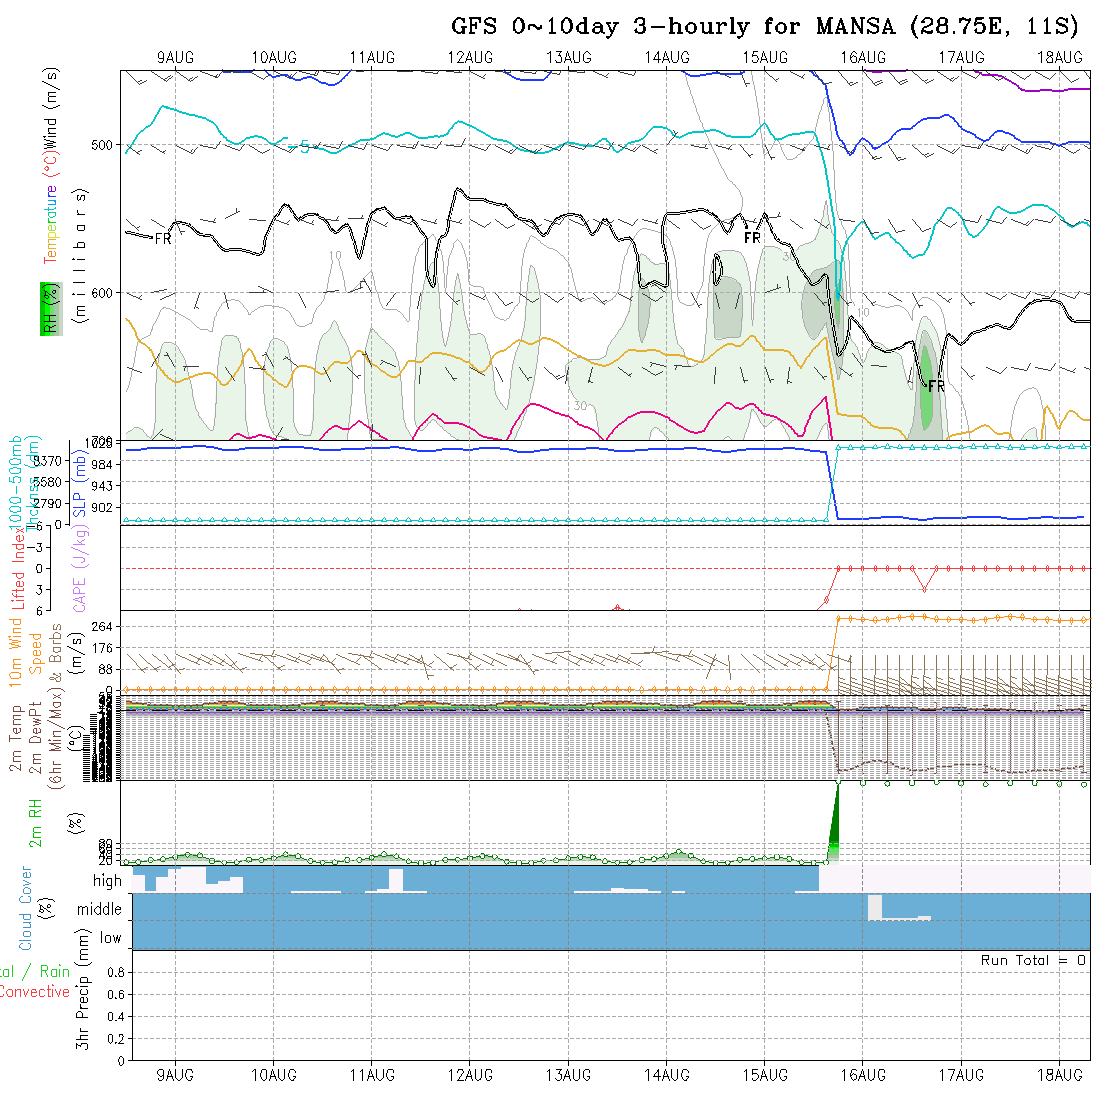Click the orange and red Temperature (°C) axis label
The height and width of the screenshot is (1100, 1100).
tap(51, 209)
